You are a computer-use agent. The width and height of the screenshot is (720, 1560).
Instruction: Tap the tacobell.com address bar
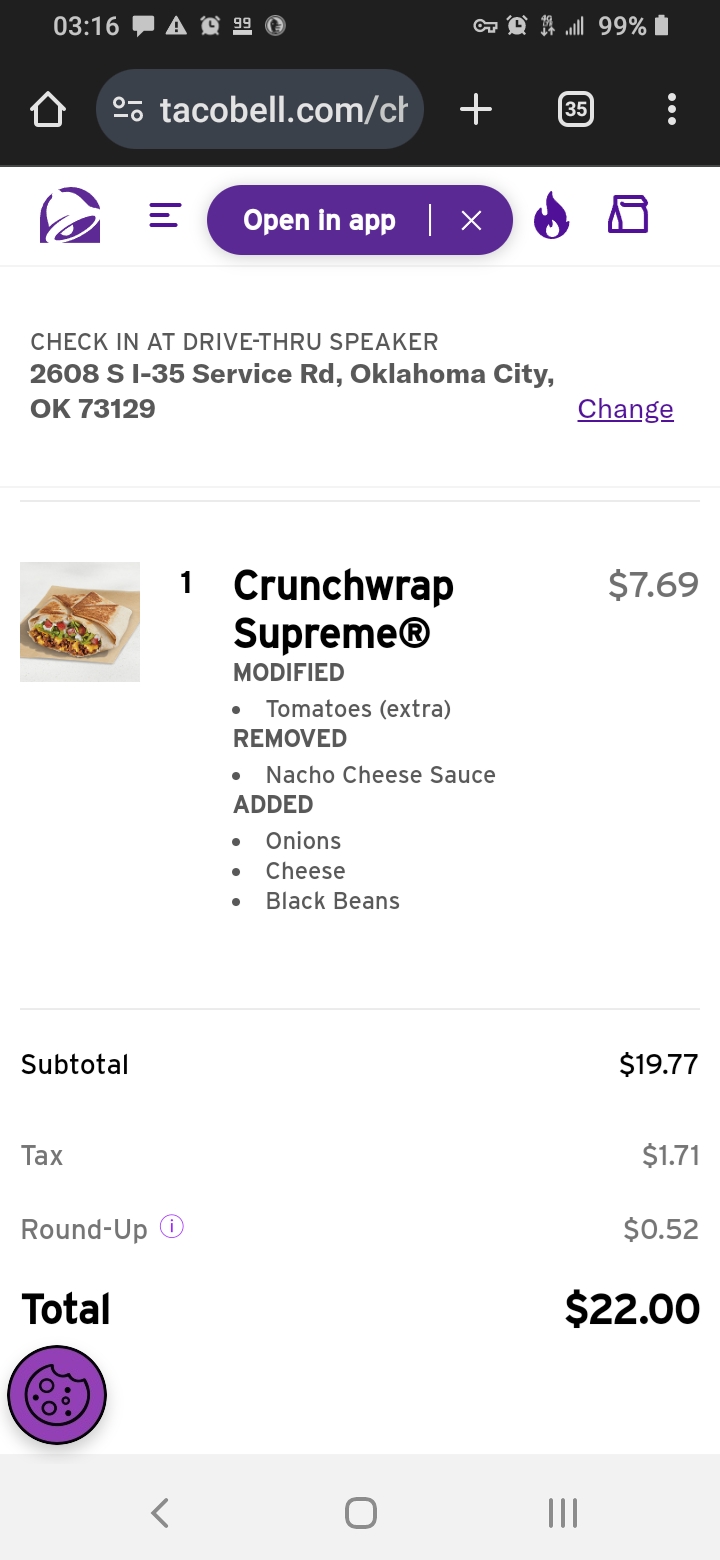coord(282,110)
